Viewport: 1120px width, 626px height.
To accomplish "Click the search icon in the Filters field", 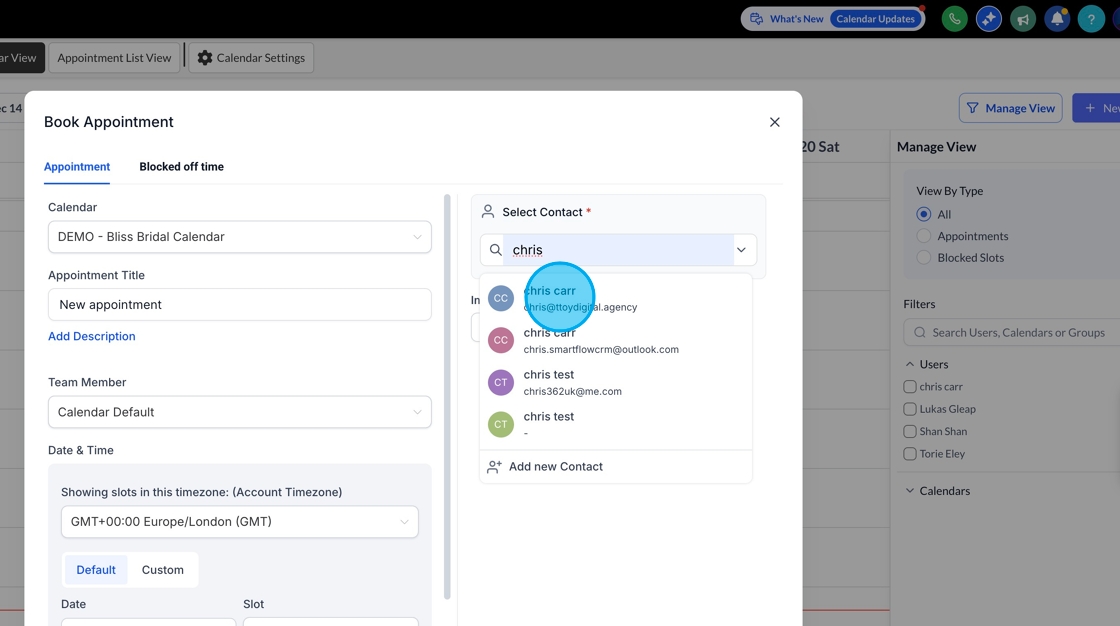I will click(919, 332).
